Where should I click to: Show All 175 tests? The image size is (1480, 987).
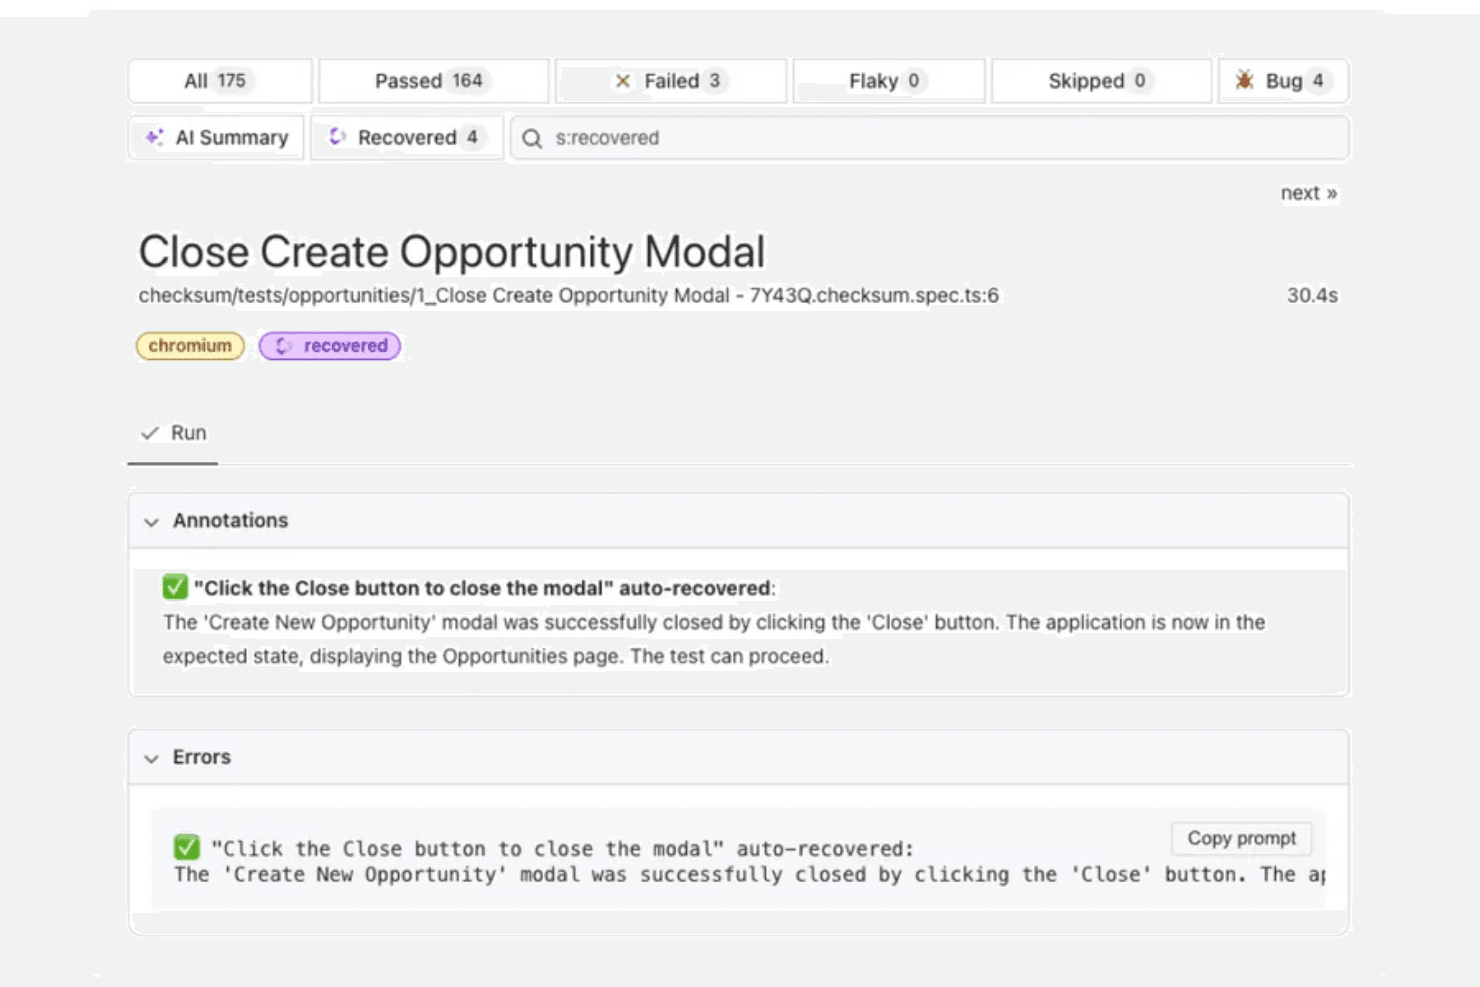220,81
